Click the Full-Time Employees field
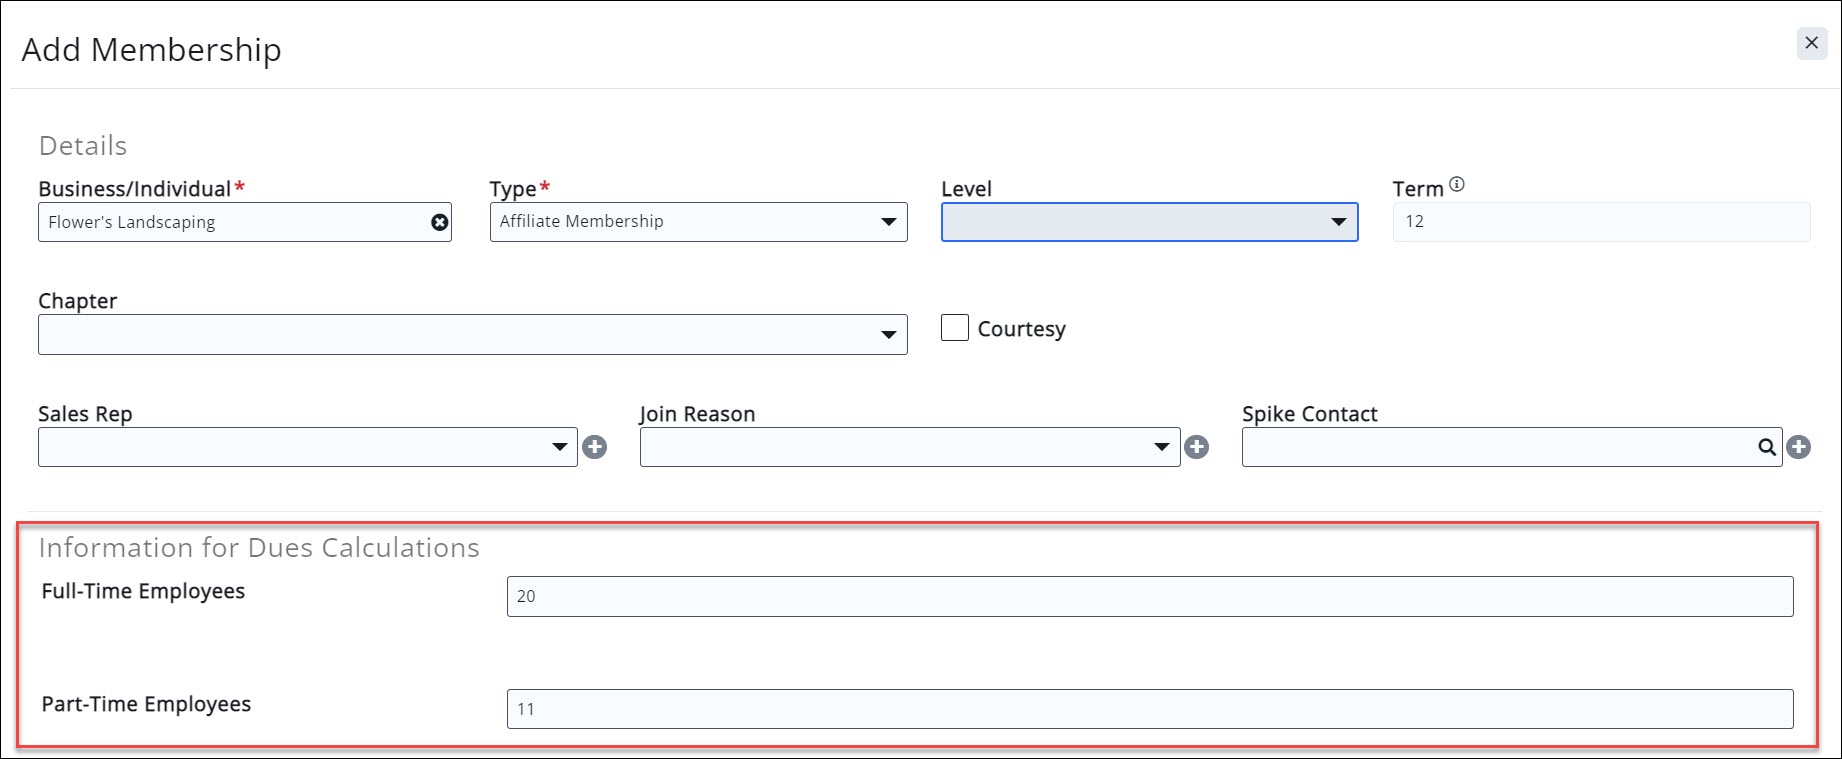Viewport: 1842px width, 759px height. pos(1149,596)
